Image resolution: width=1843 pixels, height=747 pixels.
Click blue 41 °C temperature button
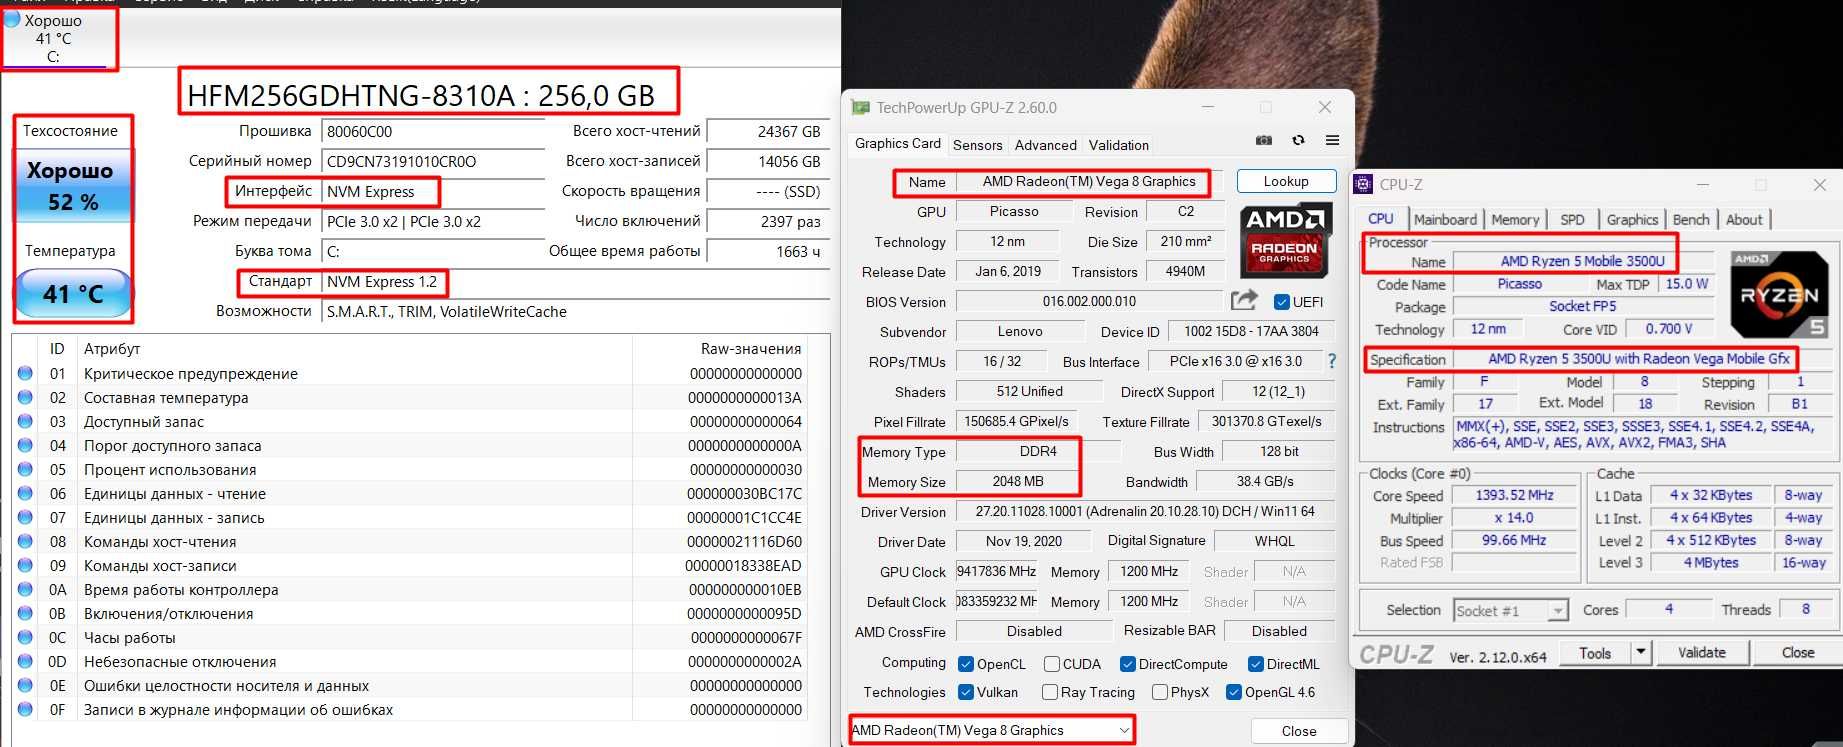coord(73,294)
